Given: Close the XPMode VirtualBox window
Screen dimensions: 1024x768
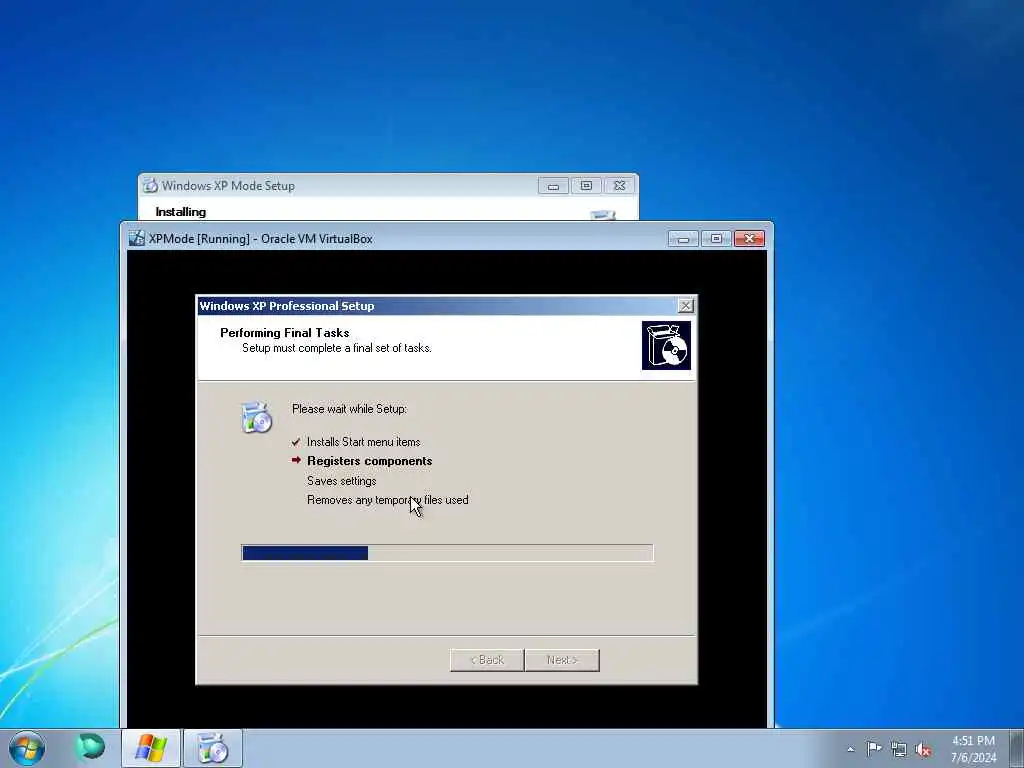Looking at the screenshot, I should coord(749,239).
